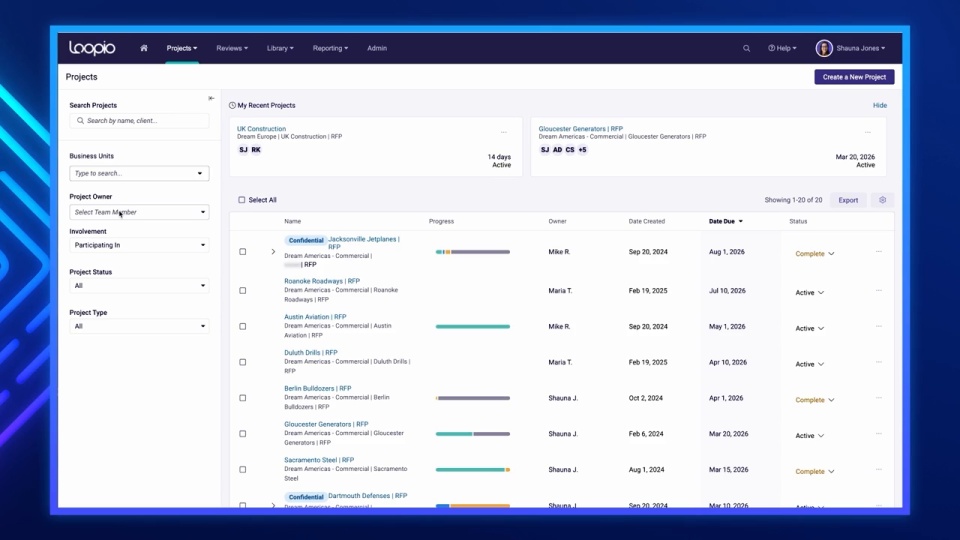960x540 pixels.
Task: Open Project Status dropdown
Action: tap(139, 285)
